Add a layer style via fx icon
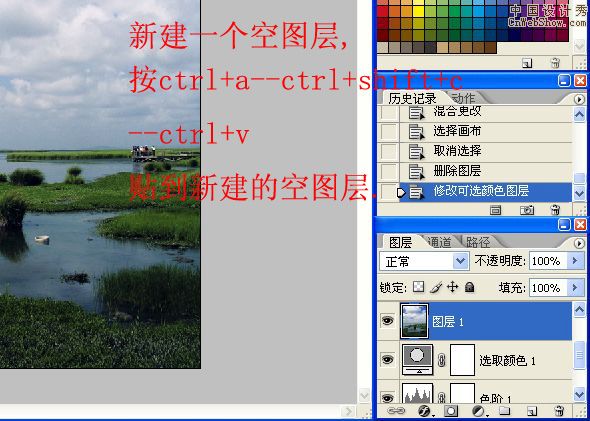Image resolution: width=590 pixels, height=421 pixels. (424, 410)
